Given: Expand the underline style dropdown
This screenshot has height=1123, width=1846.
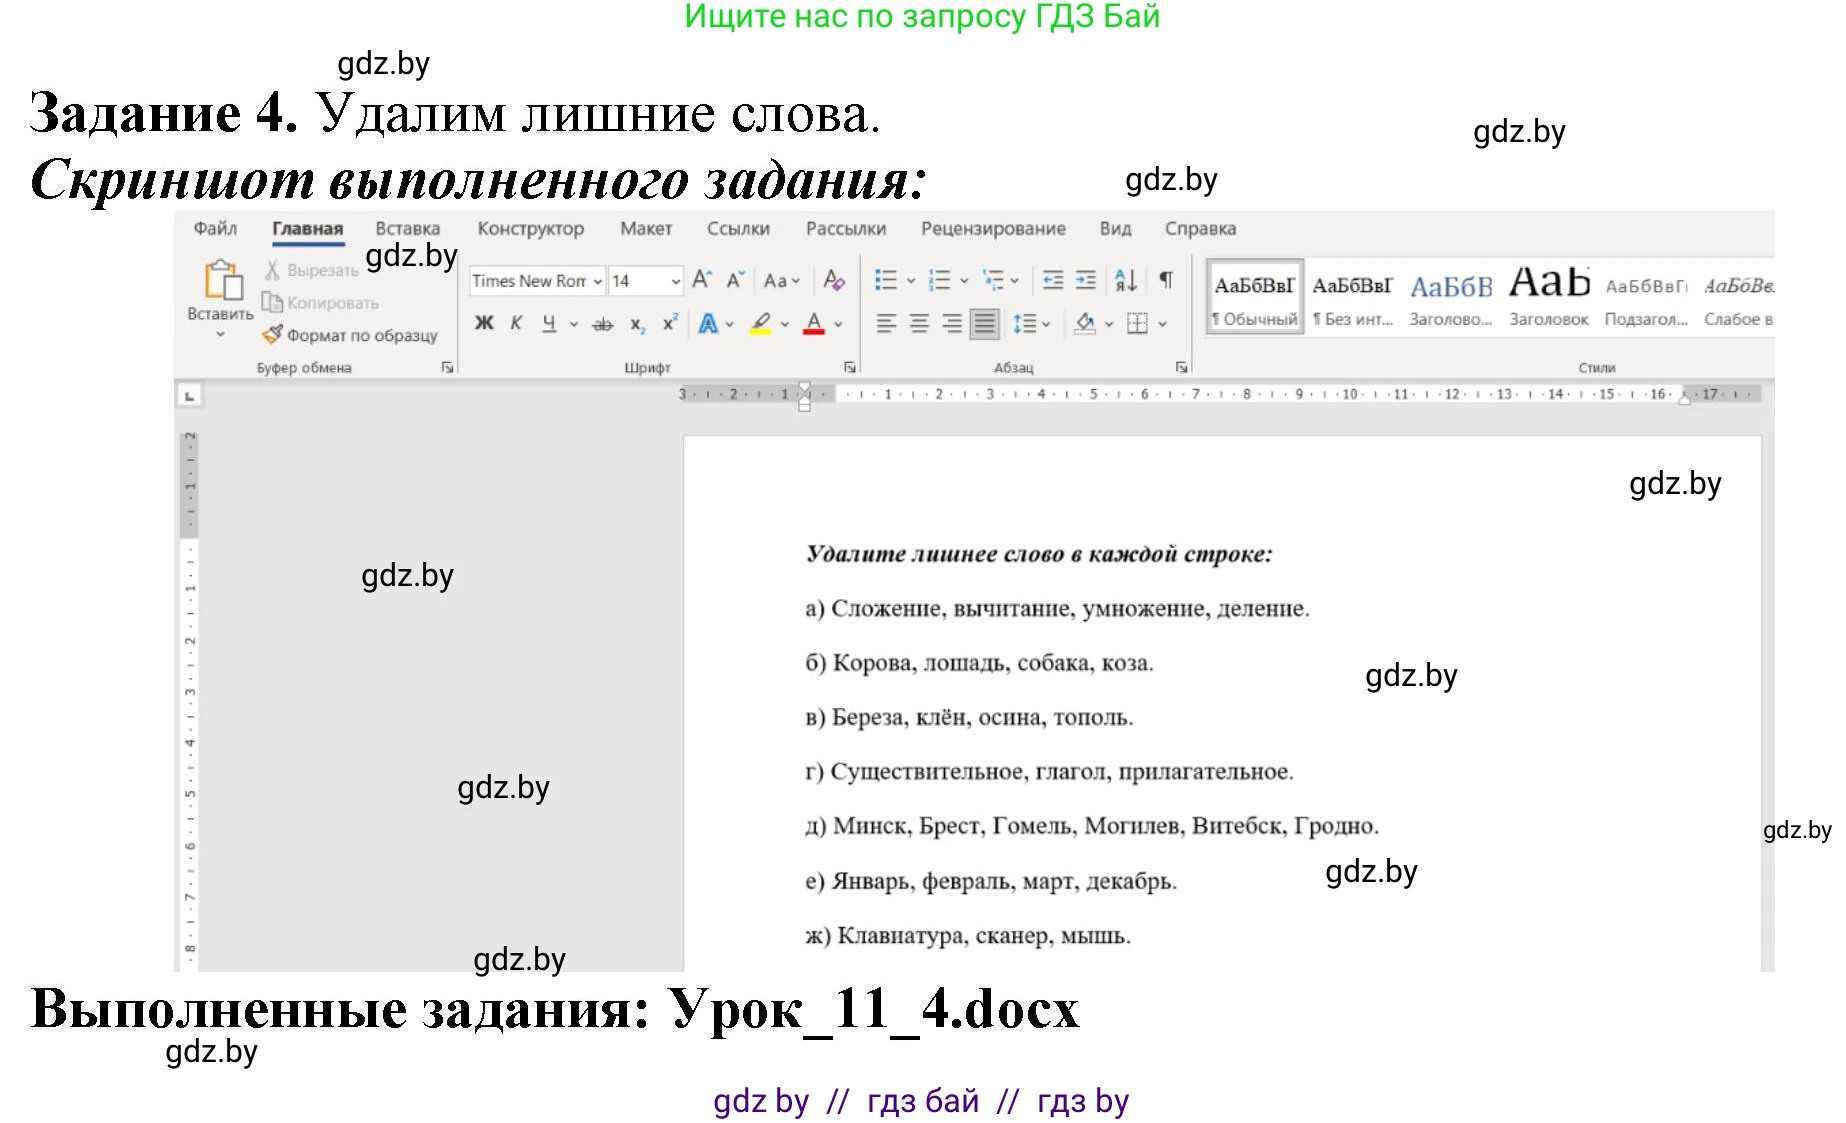Looking at the screenshot, I should tap(574, 322).
